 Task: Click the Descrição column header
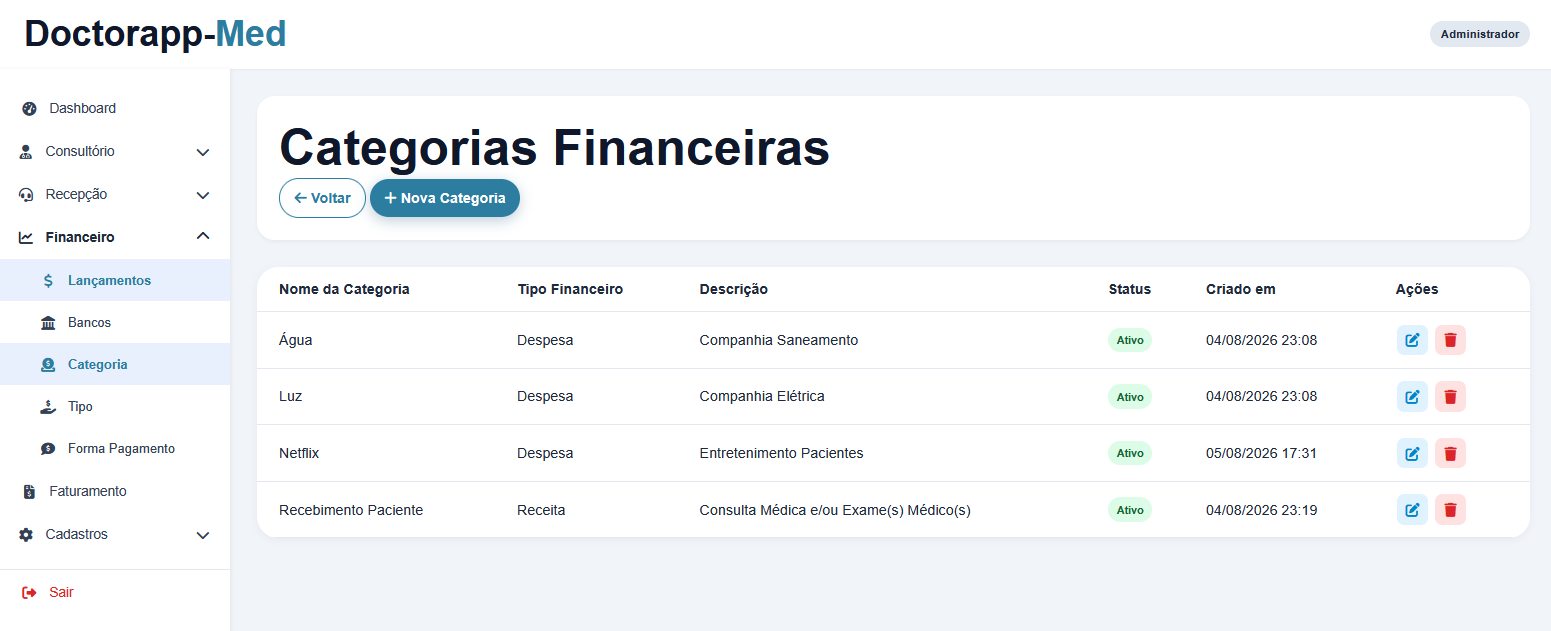(733, 289)
